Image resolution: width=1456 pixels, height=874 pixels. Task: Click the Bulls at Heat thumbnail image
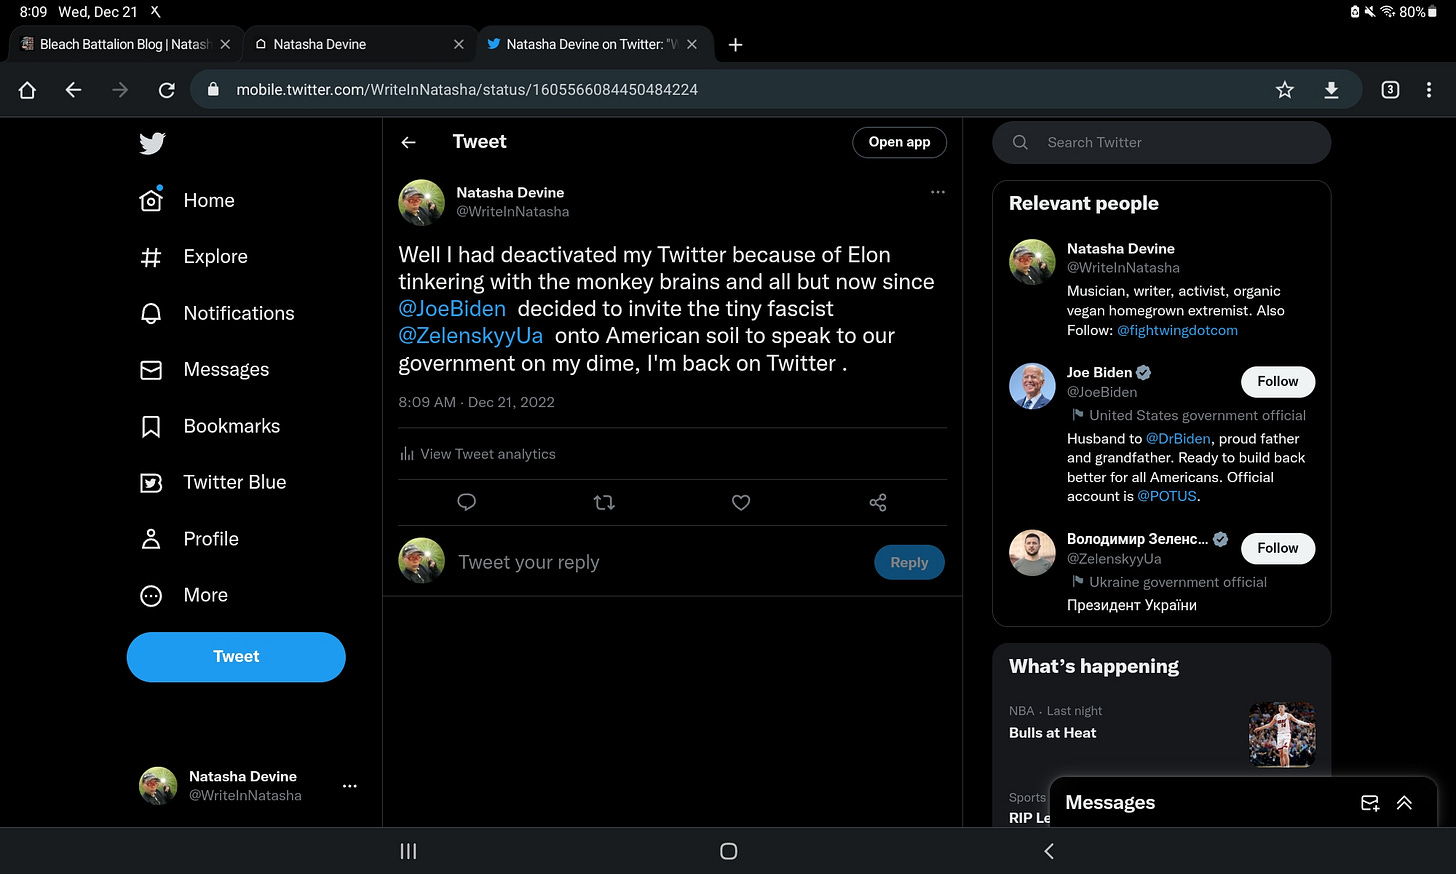1282,735
